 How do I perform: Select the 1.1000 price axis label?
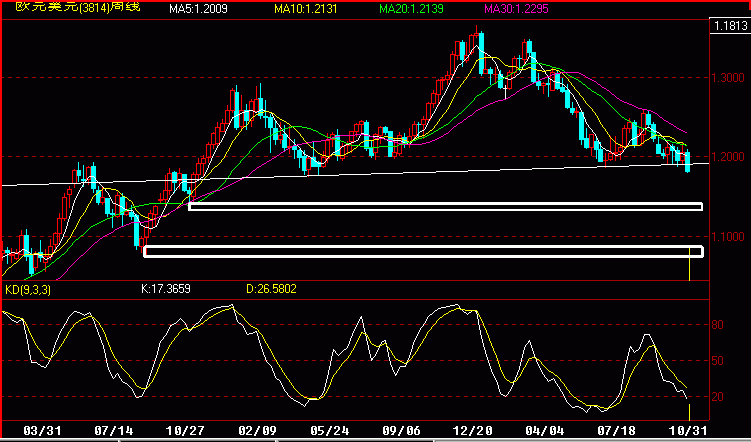728,237
